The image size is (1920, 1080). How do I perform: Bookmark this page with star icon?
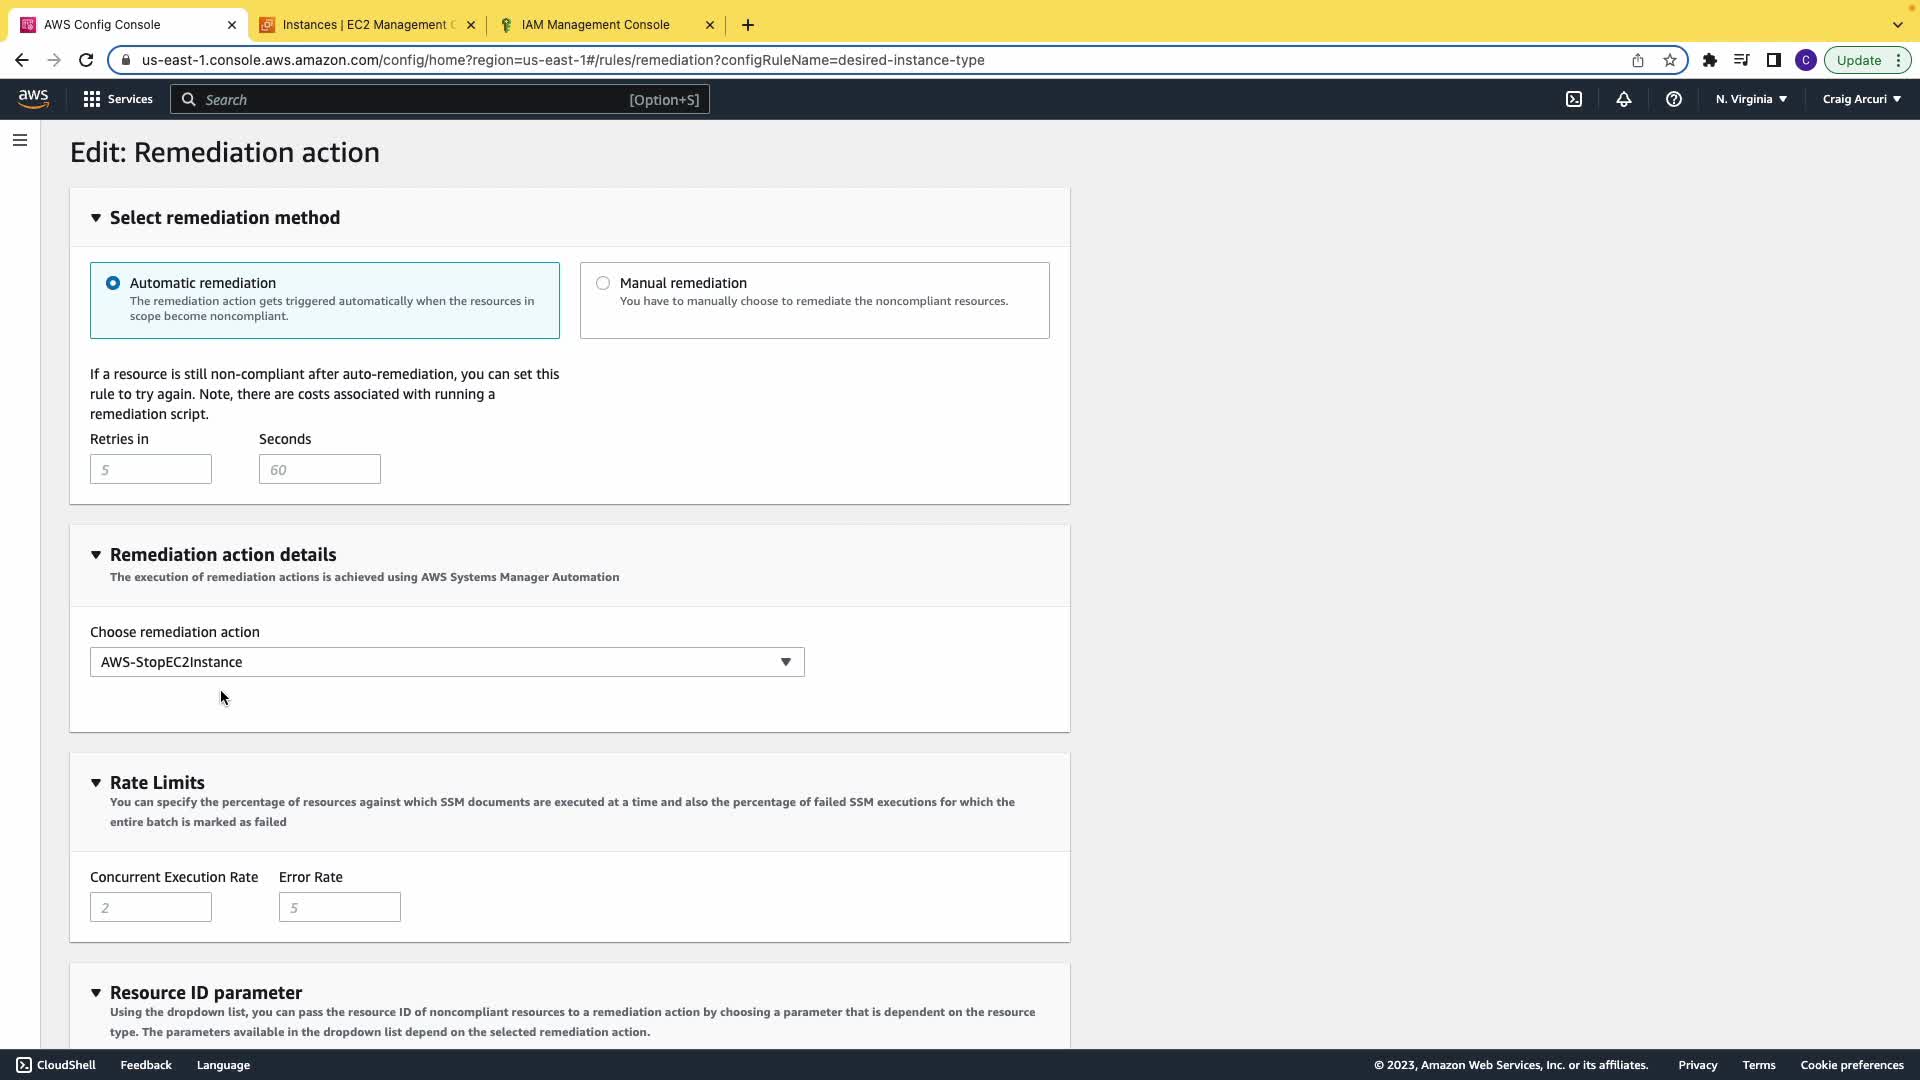[1670, 60]
